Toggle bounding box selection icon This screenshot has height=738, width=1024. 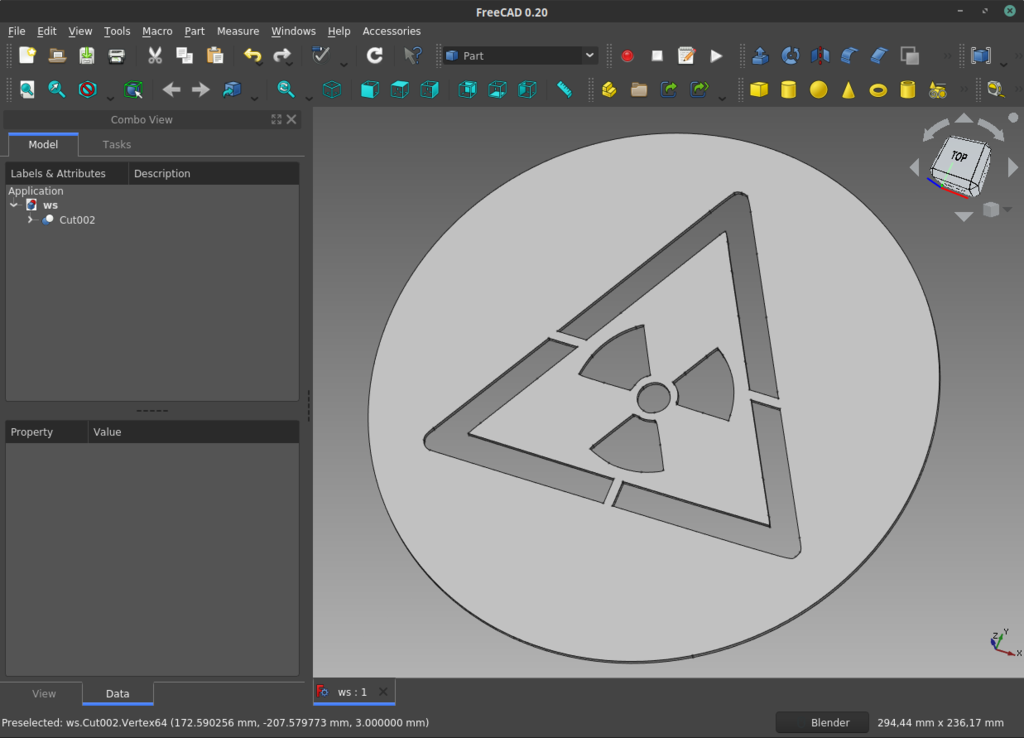click(133, 89)
